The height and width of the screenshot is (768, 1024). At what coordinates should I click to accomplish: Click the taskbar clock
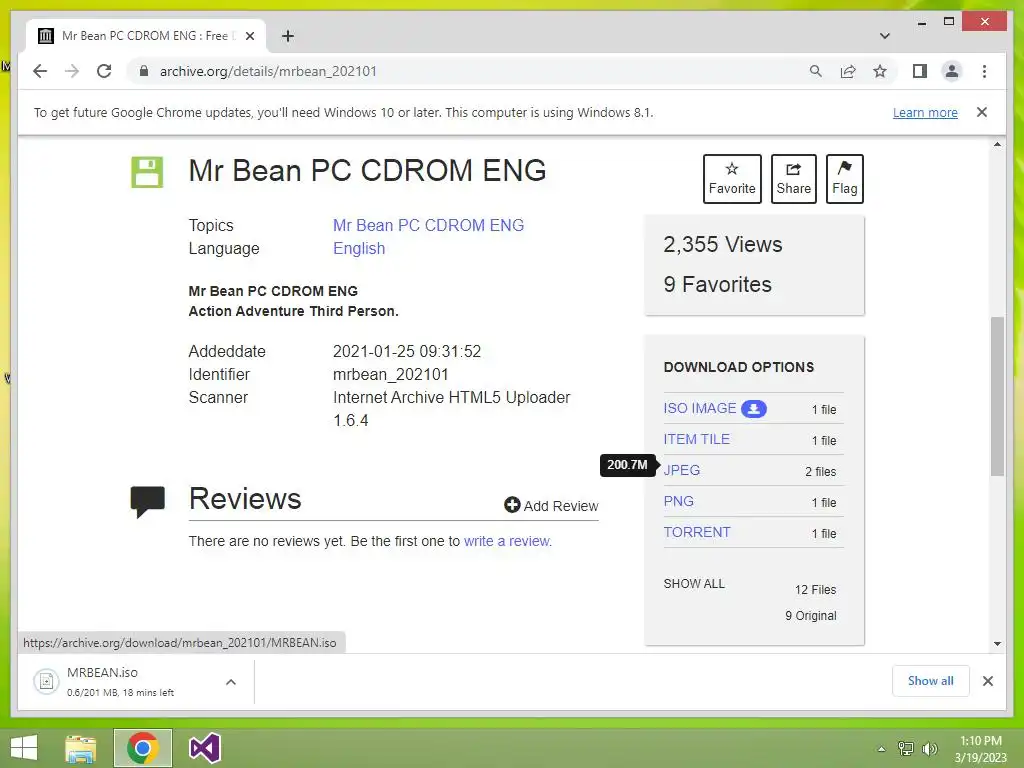point(980,749)
